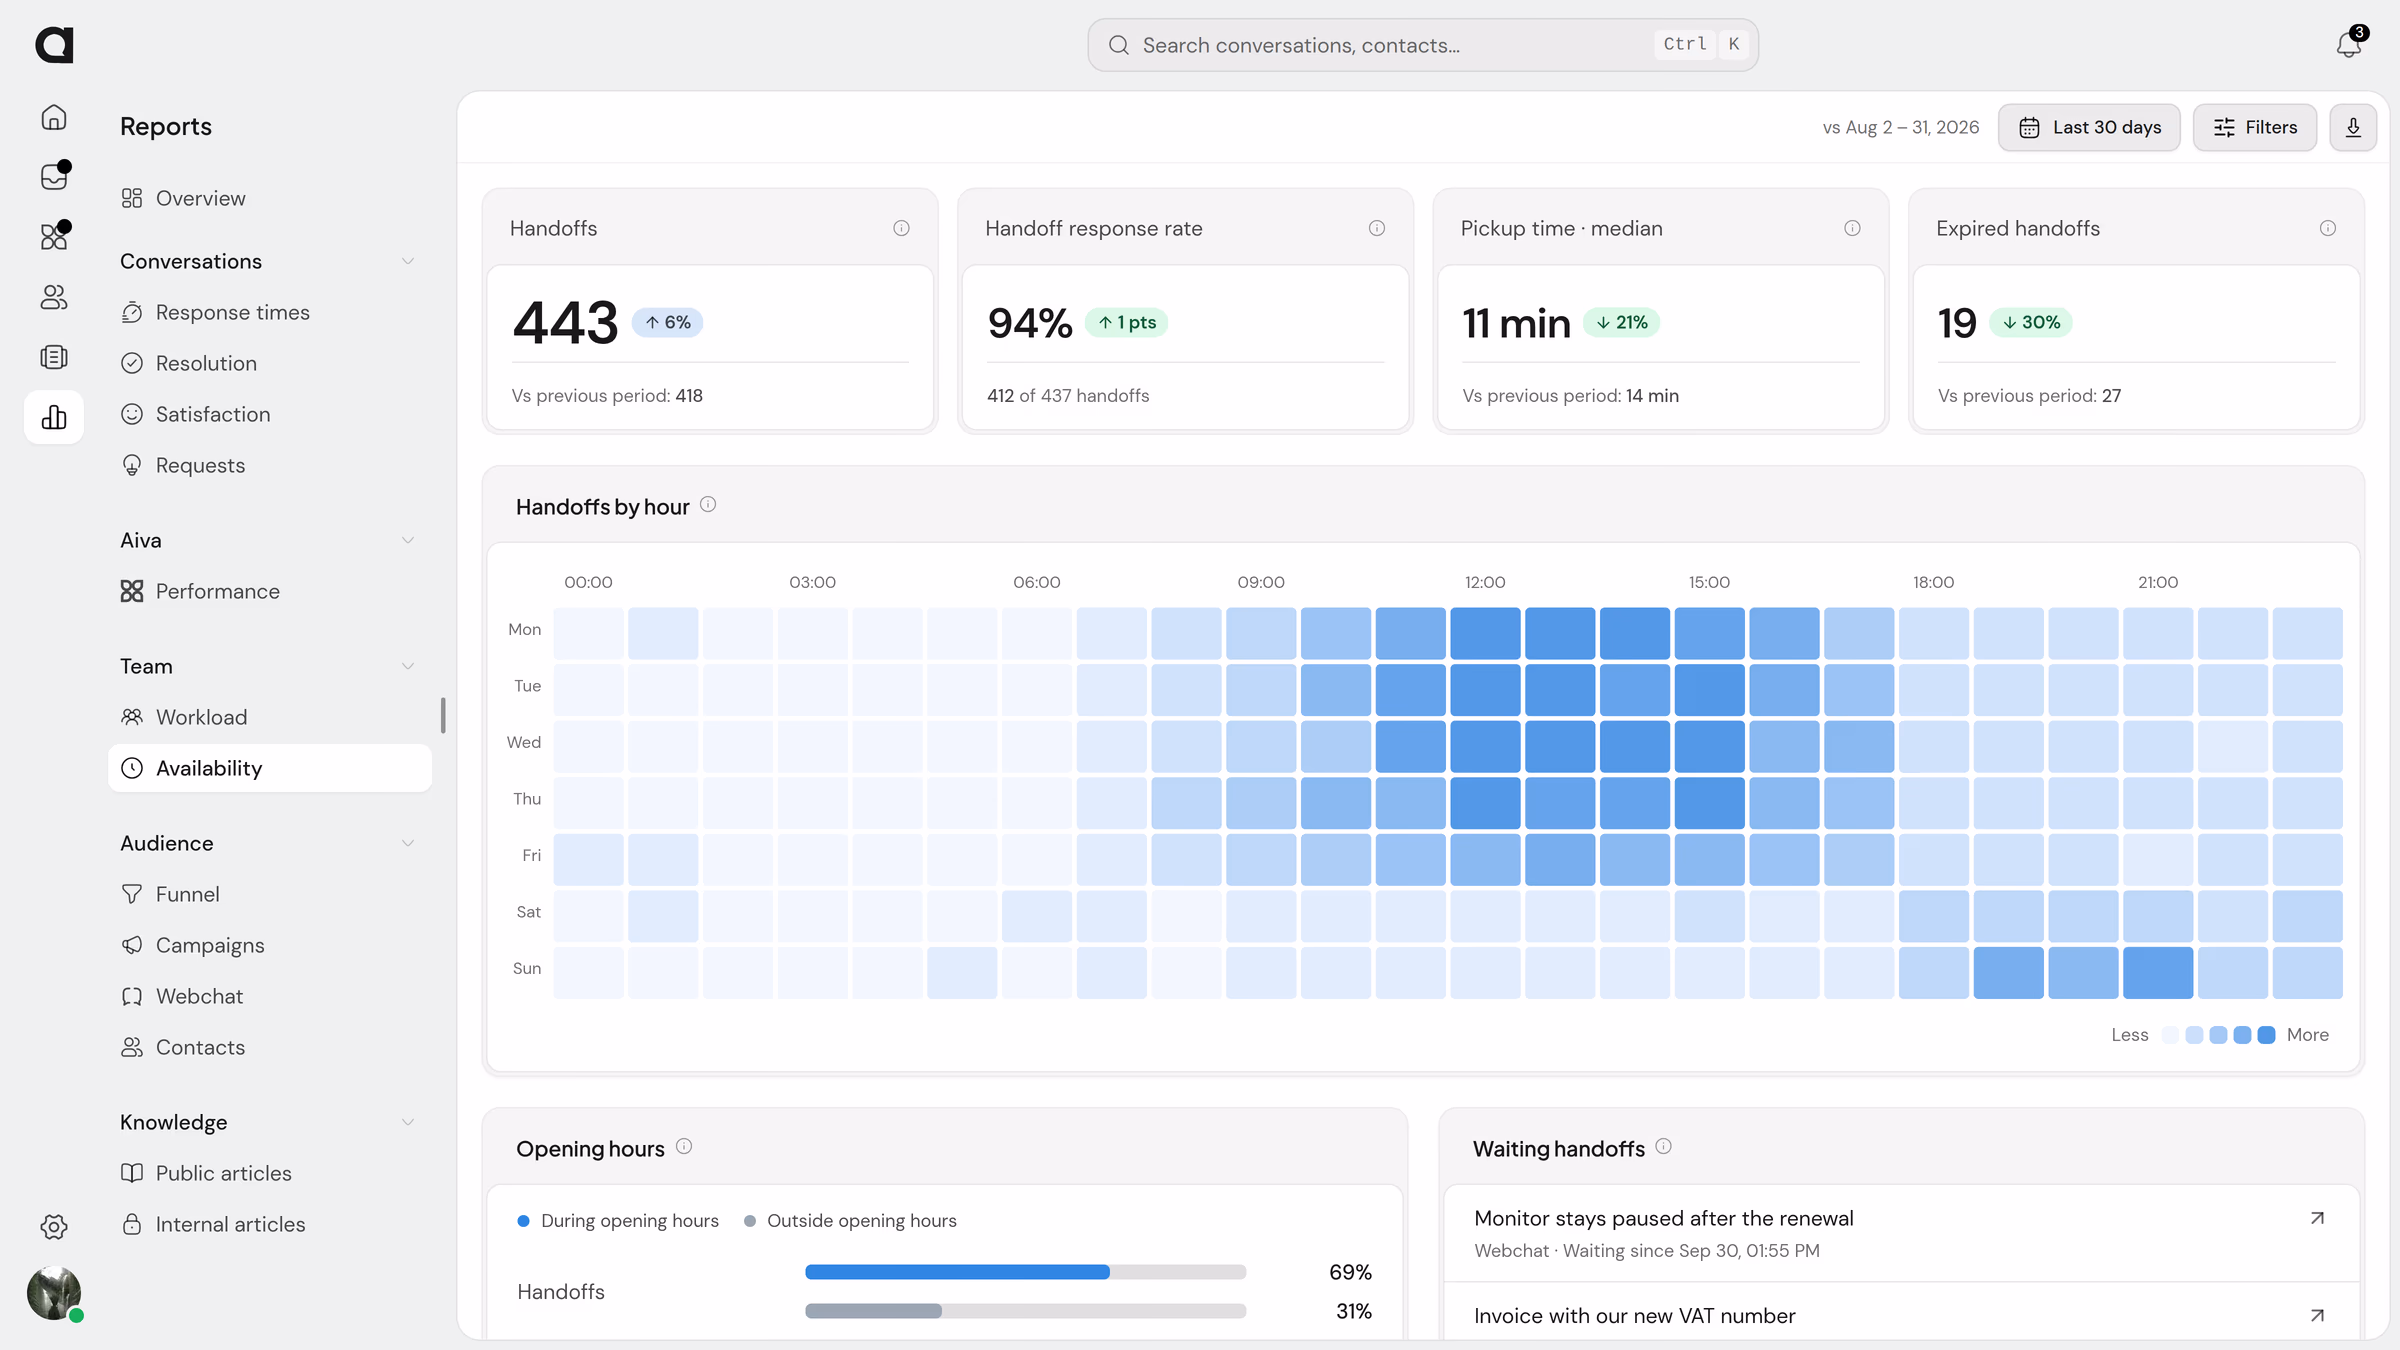
Task: Open the Last 30 days date picker
Action: click(2089, 127)
